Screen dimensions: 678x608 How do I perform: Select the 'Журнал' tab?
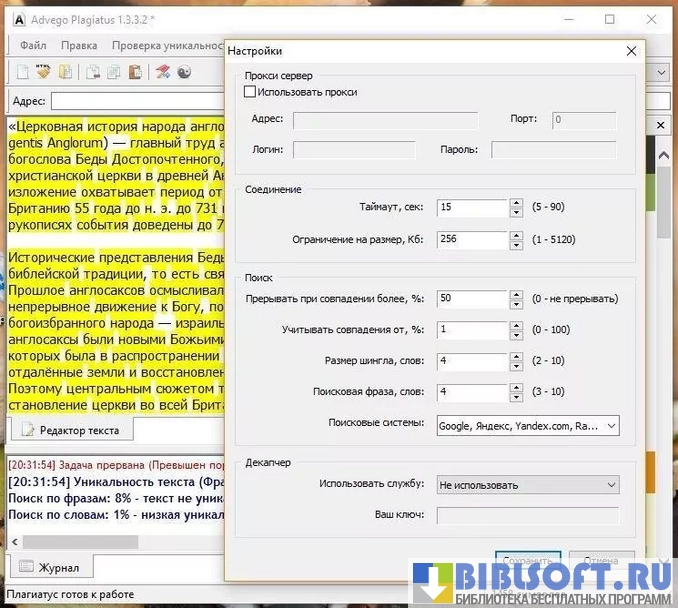[x=50, y=567]
